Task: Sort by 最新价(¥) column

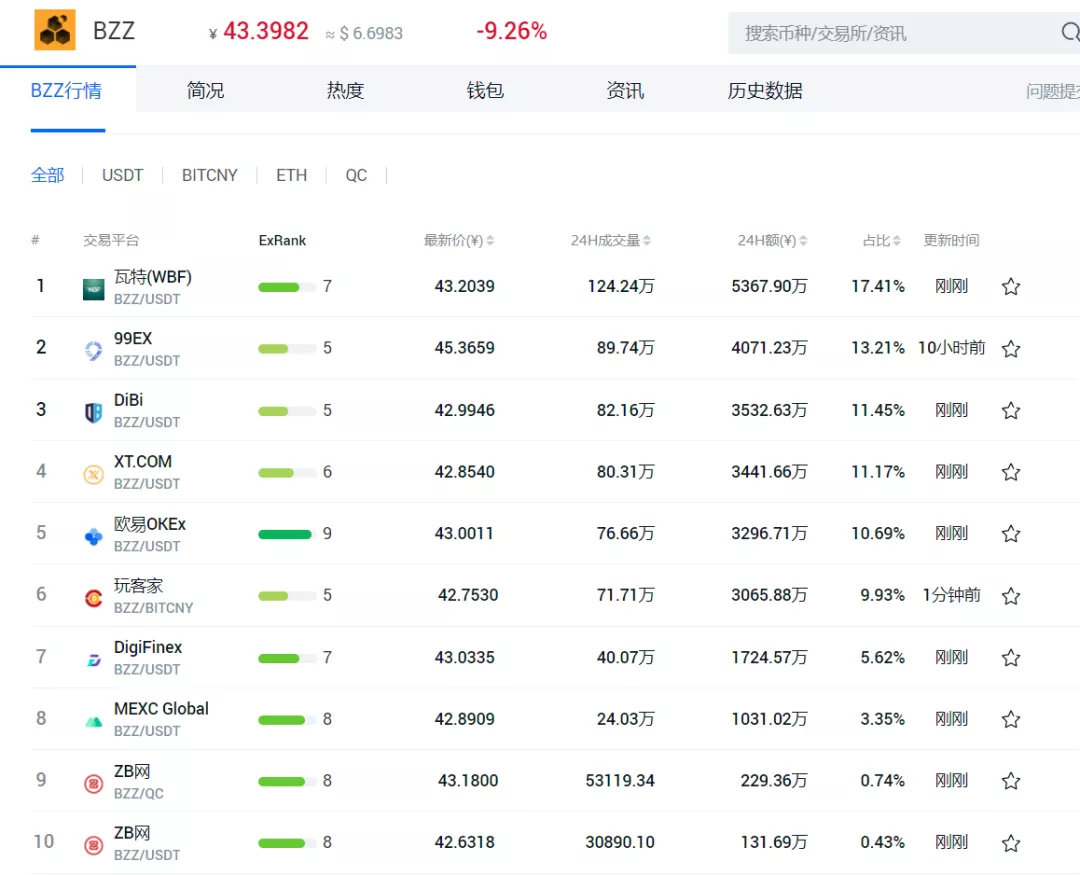Action: click(459, 240)
